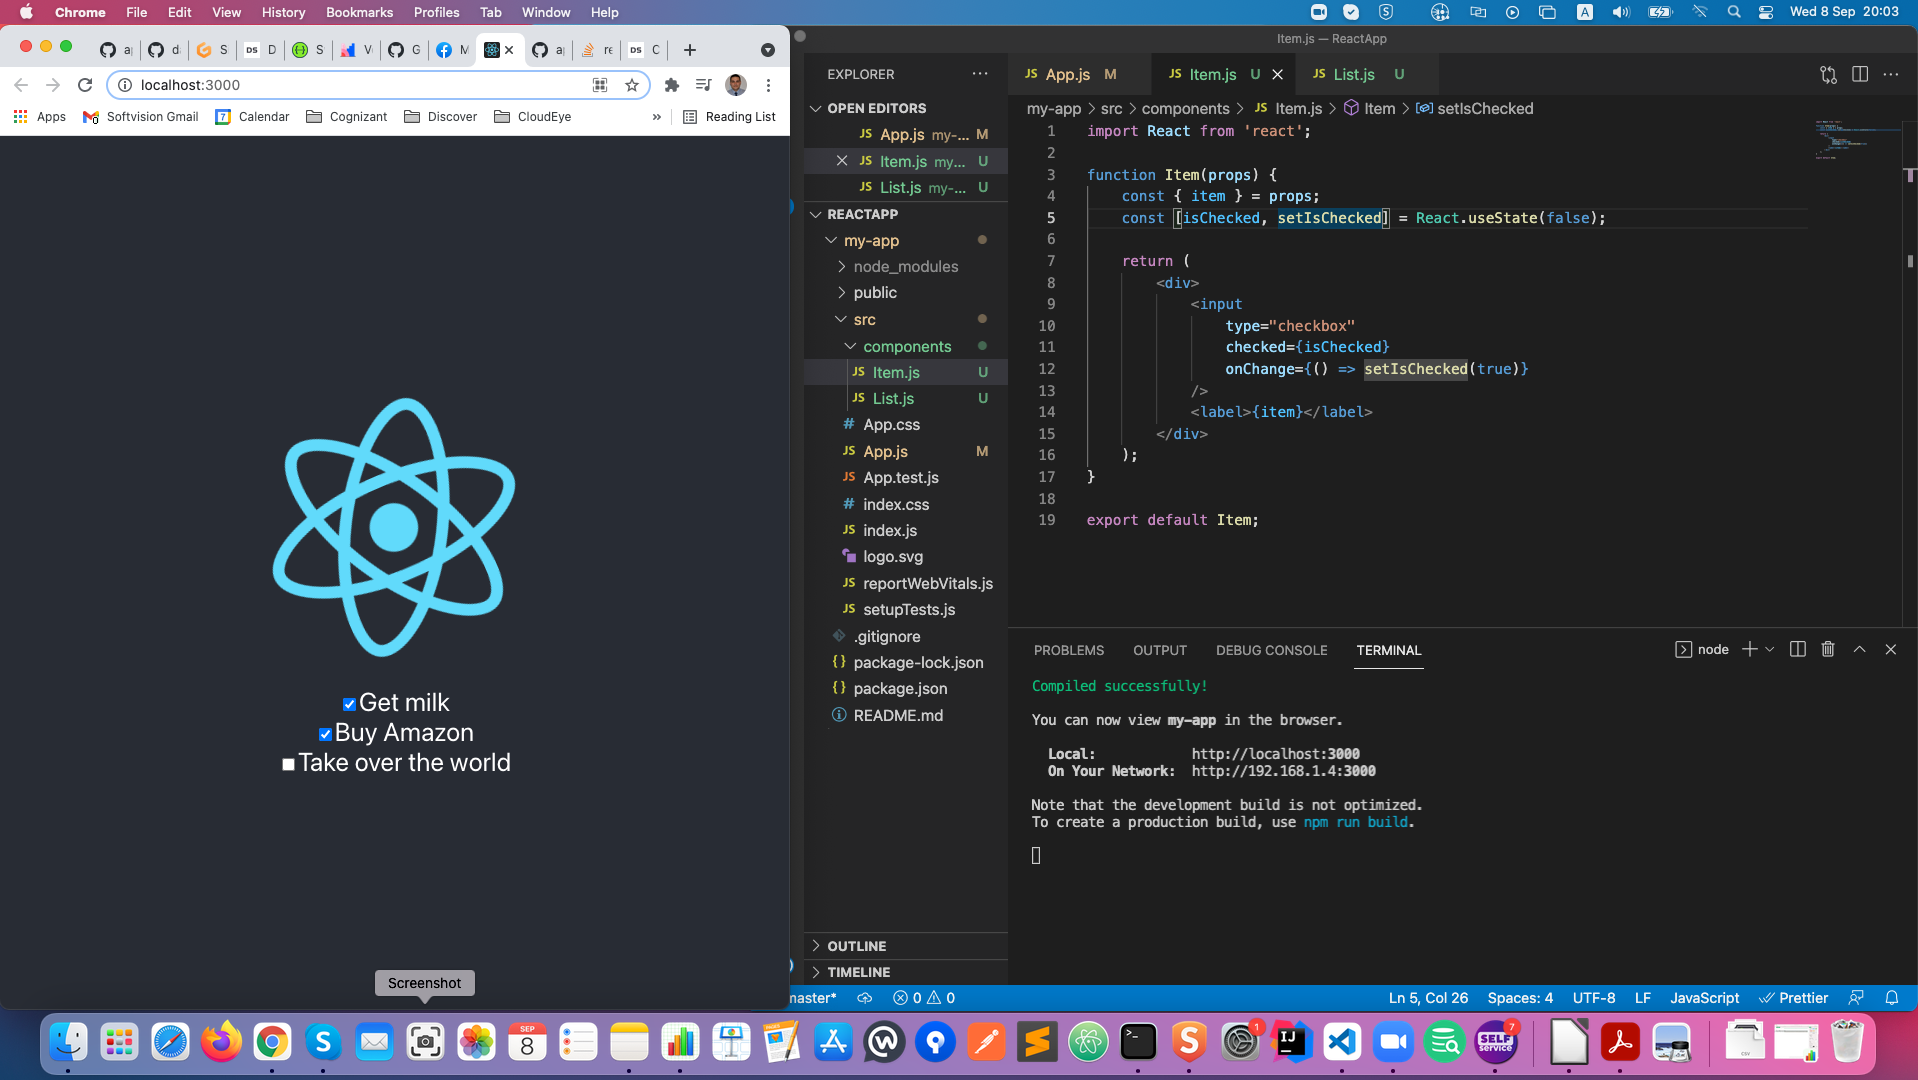This screenshot has height=1080, width=1918.
Task: Open Visual Studio Code from the Dock
Action: coord(1341,1042)
